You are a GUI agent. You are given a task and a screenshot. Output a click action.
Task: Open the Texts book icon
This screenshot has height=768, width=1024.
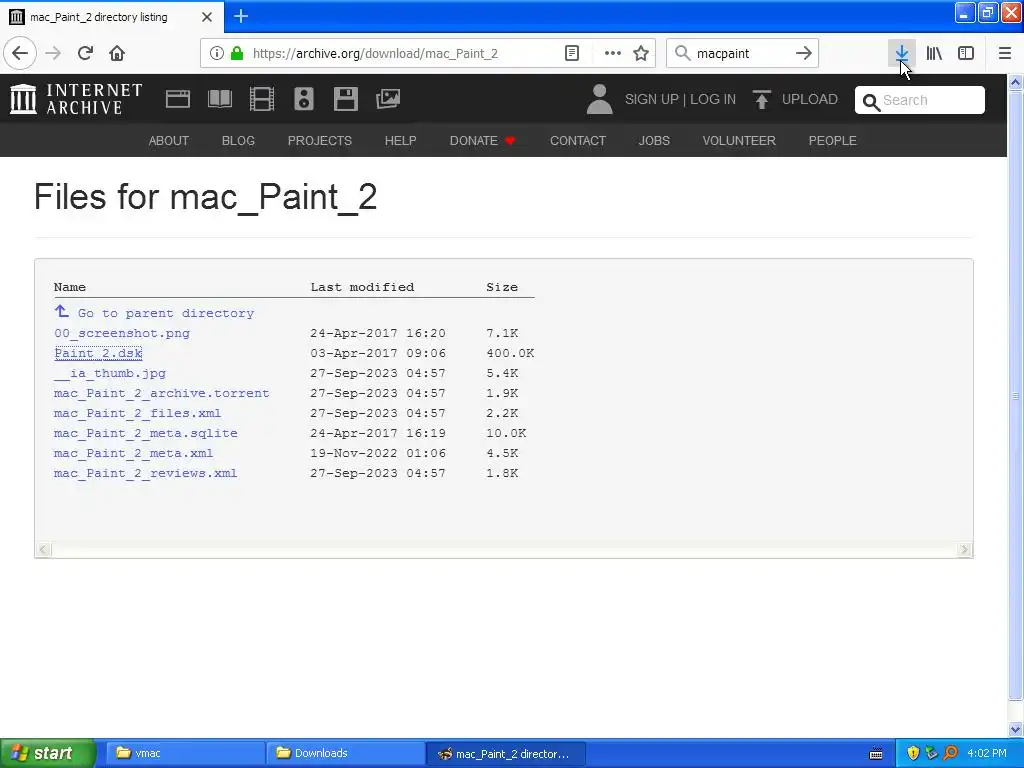(219, 99)
